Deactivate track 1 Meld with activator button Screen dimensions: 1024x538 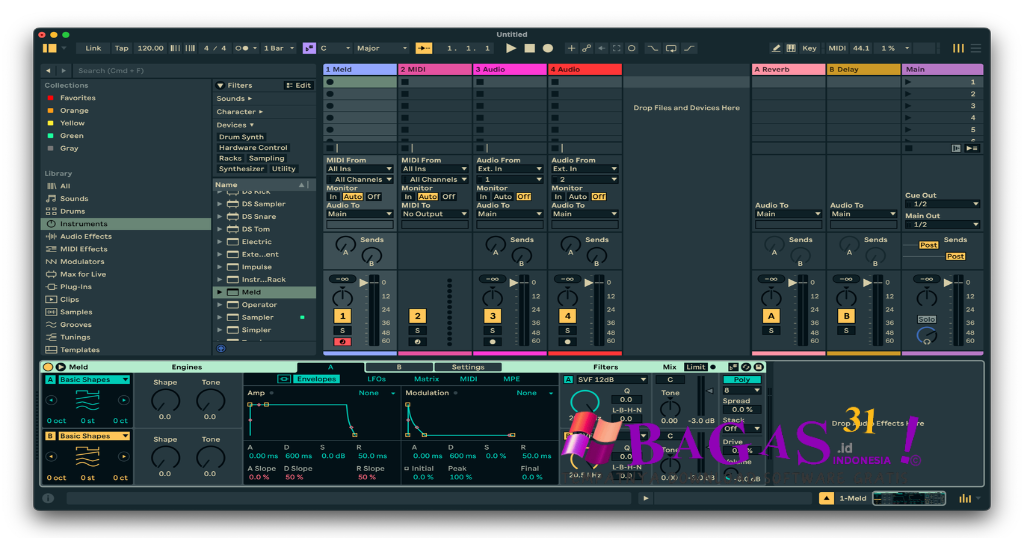click(x=342, y=317)
